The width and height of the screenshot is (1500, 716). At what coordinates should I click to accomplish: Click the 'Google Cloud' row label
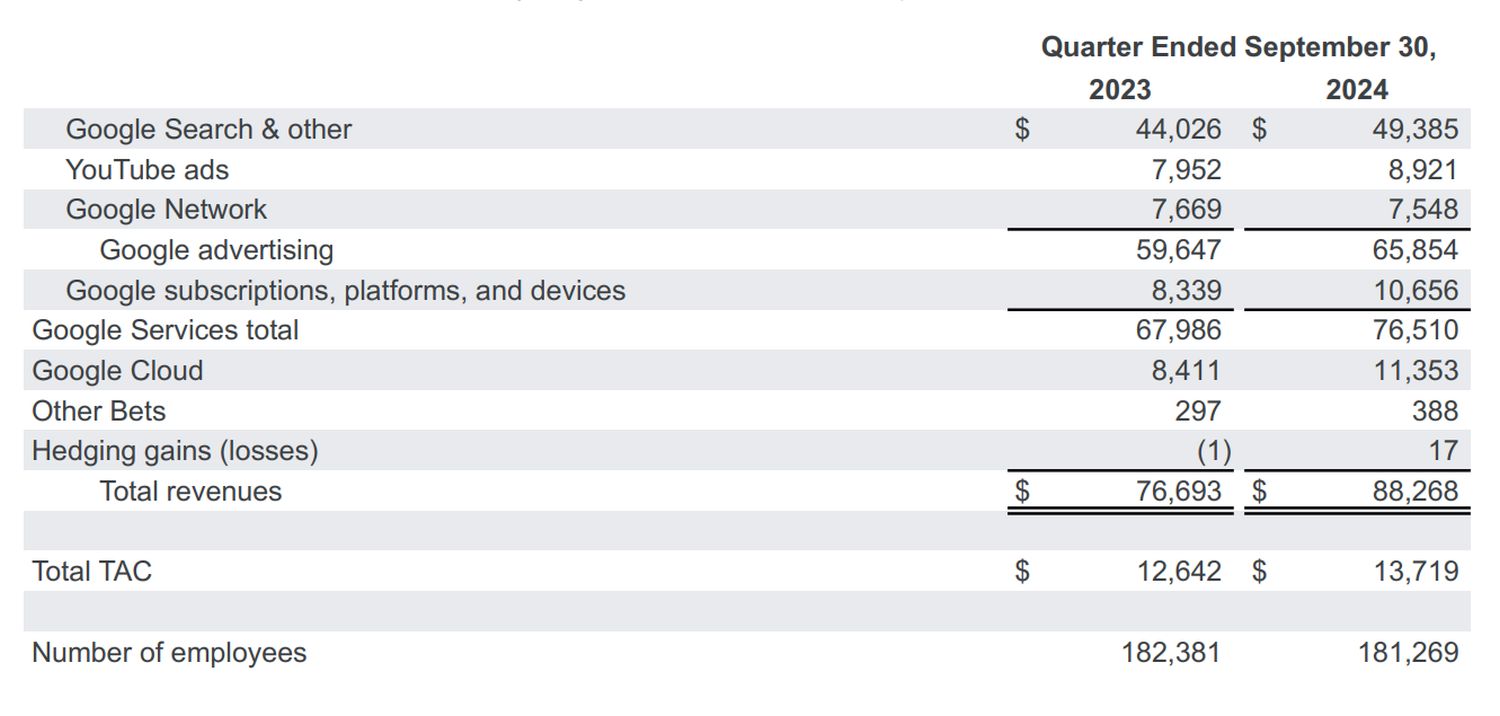click(117, 371)
